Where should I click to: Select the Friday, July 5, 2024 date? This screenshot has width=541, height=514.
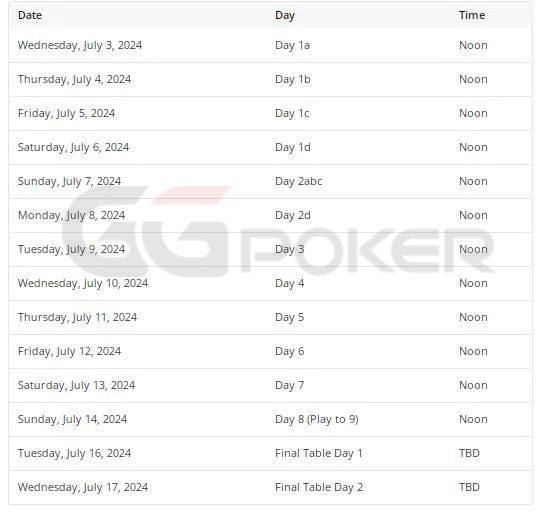[x=66, y=113]
